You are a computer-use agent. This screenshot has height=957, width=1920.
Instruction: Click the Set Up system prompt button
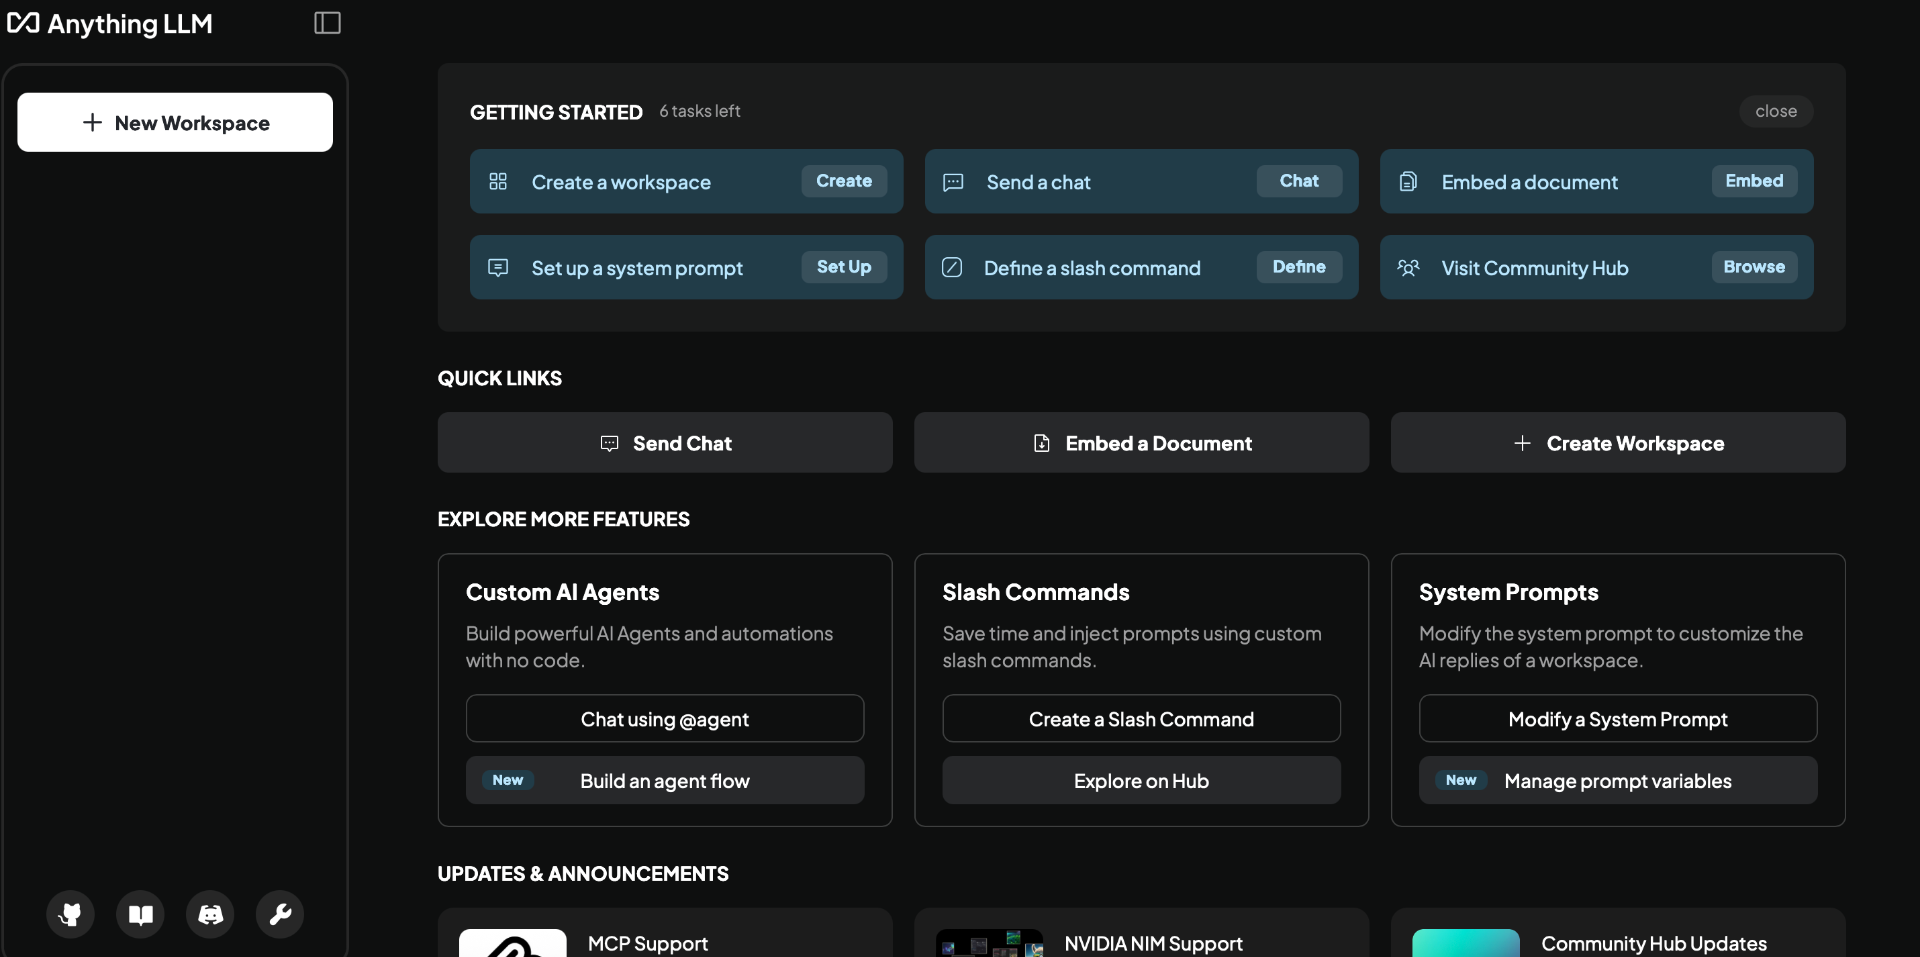844,267
